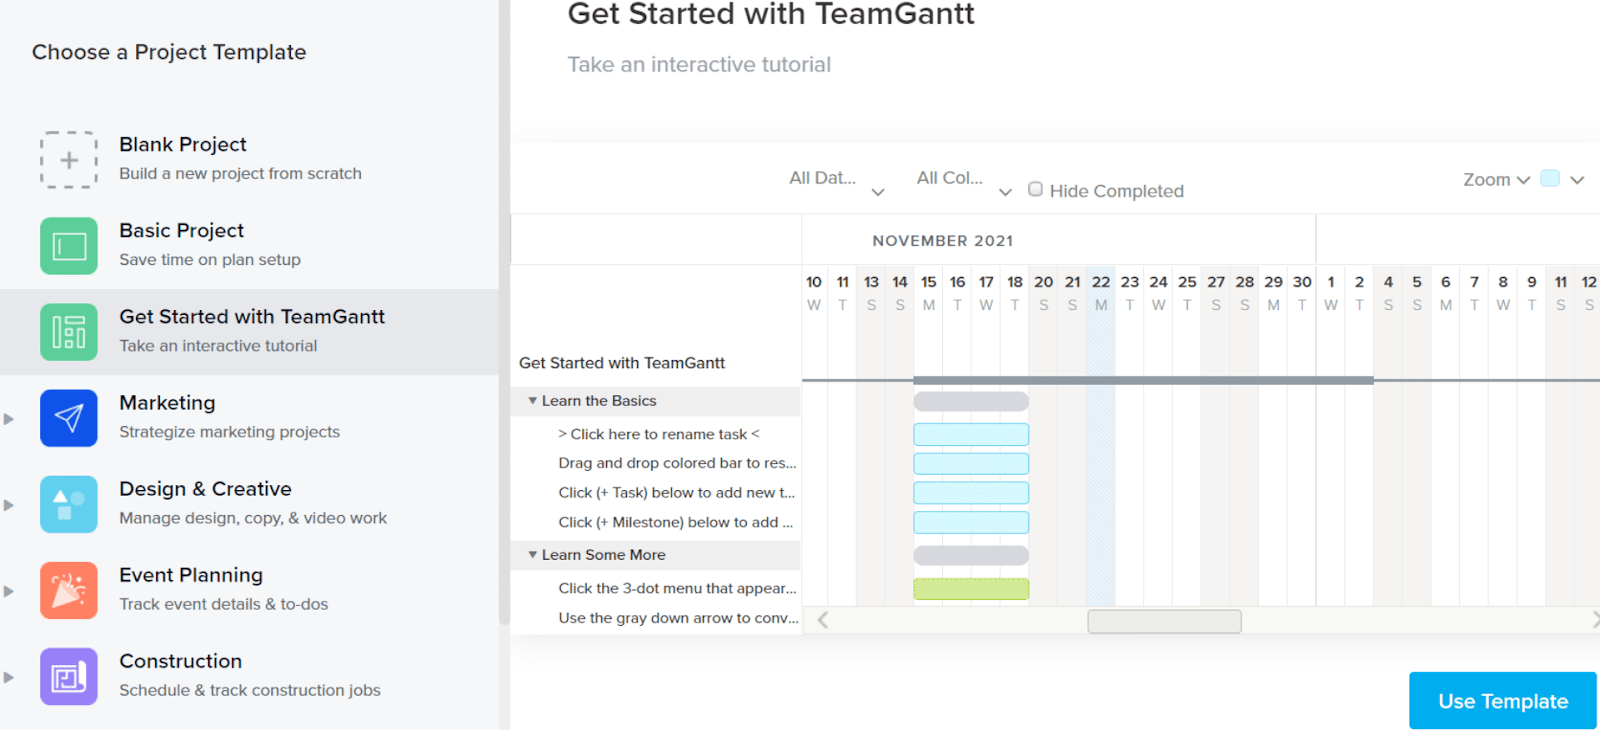
Task: Expand the Construction category
Action: coord(9,677)
